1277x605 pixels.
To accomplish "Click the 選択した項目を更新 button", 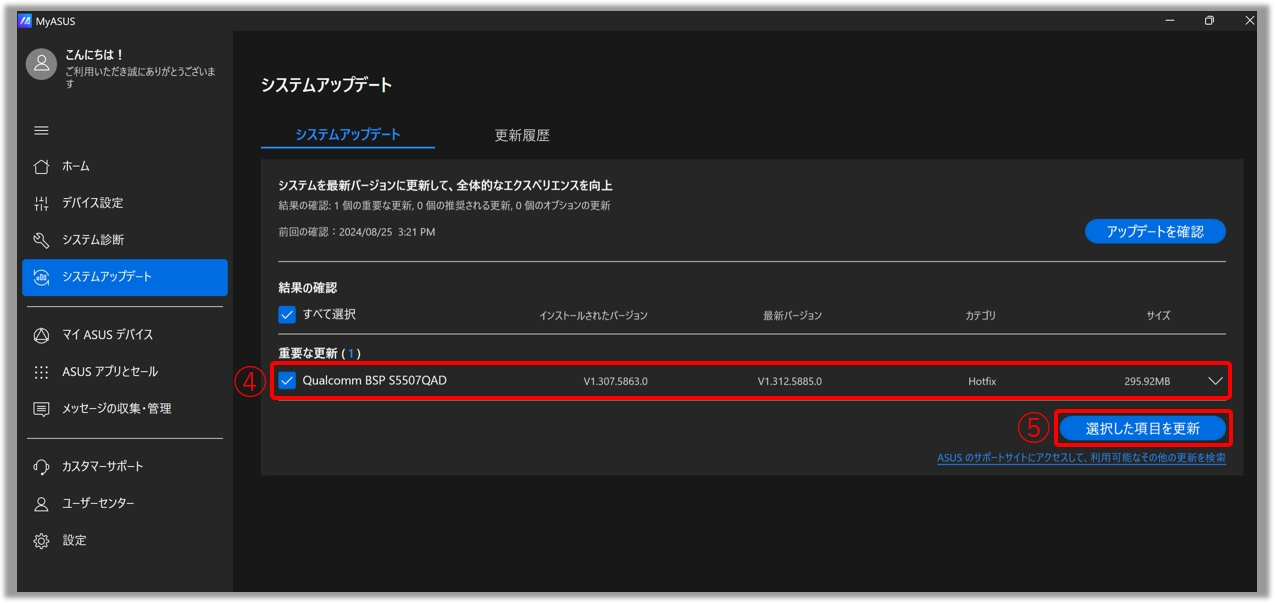I will click(x=1143, y=429).
